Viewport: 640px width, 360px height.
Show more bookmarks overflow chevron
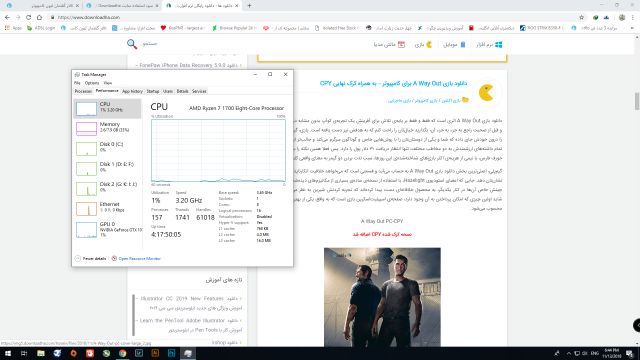tap(632, 28)
